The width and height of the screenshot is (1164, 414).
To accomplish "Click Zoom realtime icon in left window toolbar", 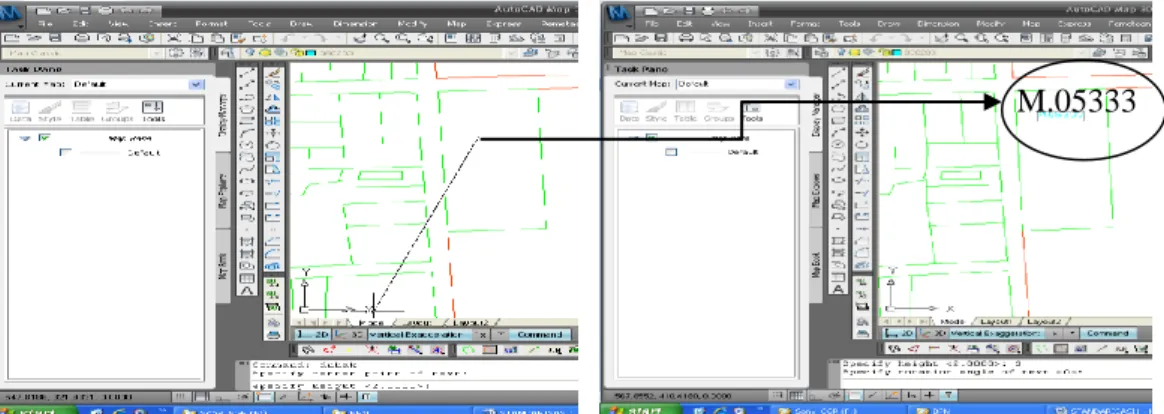I will coord(381,39).
